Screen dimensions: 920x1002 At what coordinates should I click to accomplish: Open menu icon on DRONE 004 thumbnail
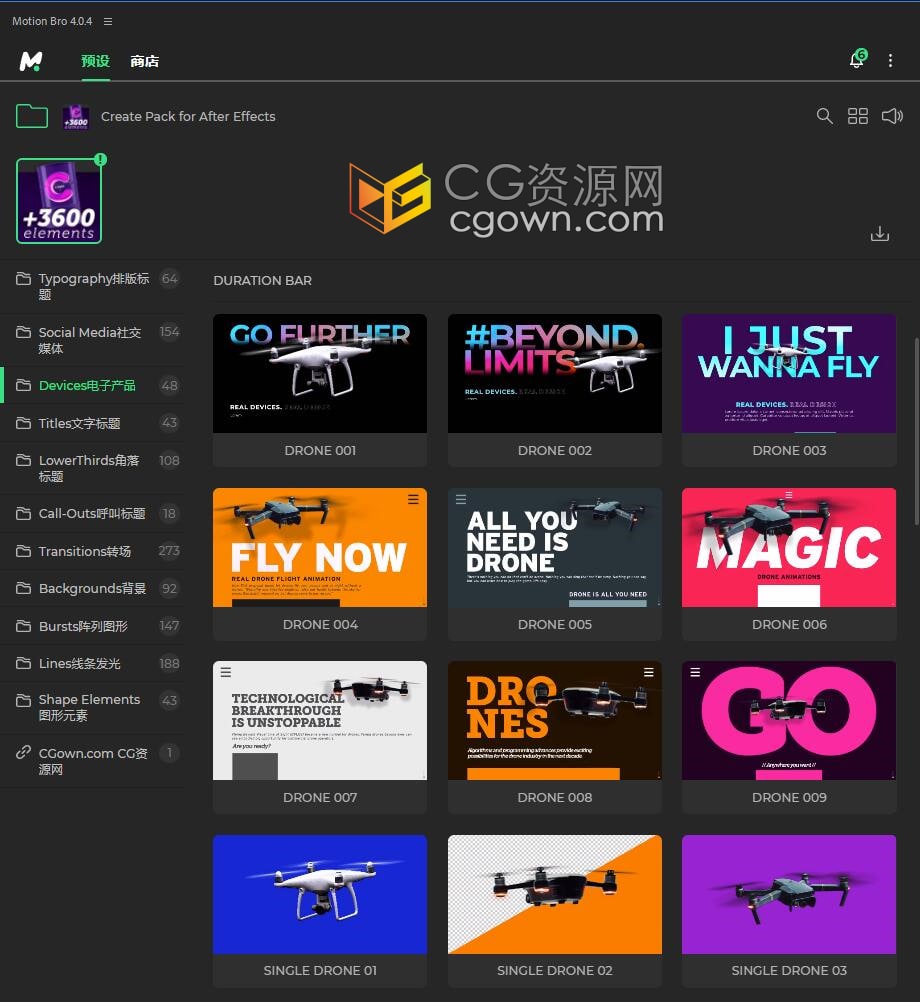413,499
